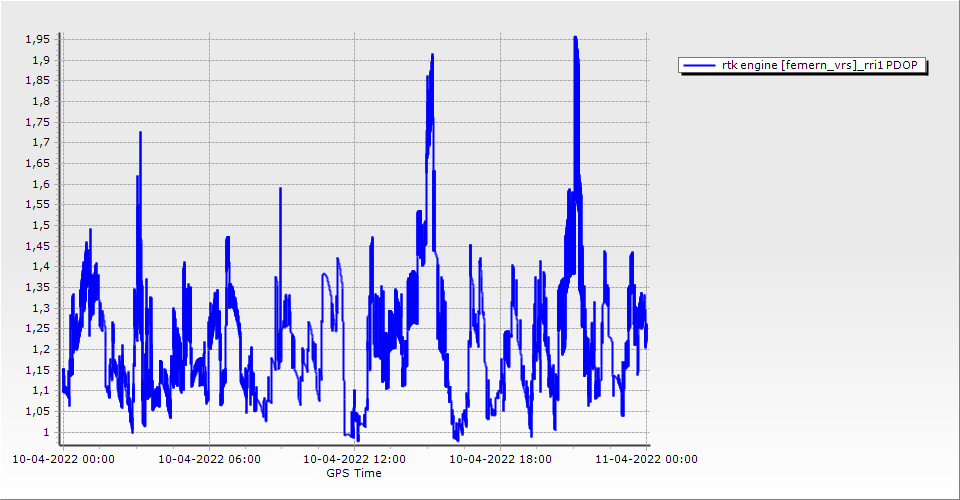
Task: Select the 10-04-2022 06:00 time axis label
Action: tap(209, 460)
